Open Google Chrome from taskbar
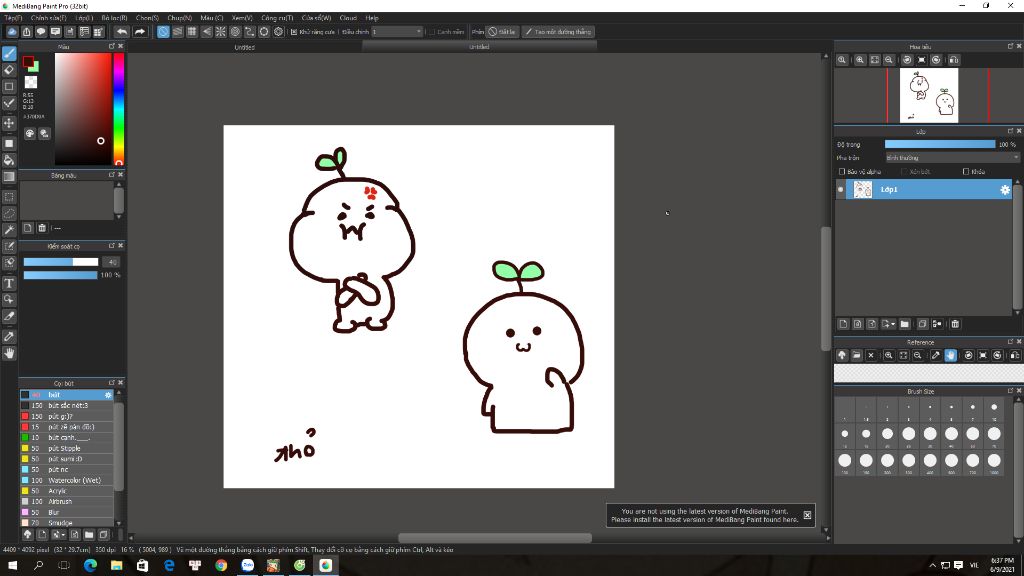The image size is (1024, 576). tap(221, 566)
